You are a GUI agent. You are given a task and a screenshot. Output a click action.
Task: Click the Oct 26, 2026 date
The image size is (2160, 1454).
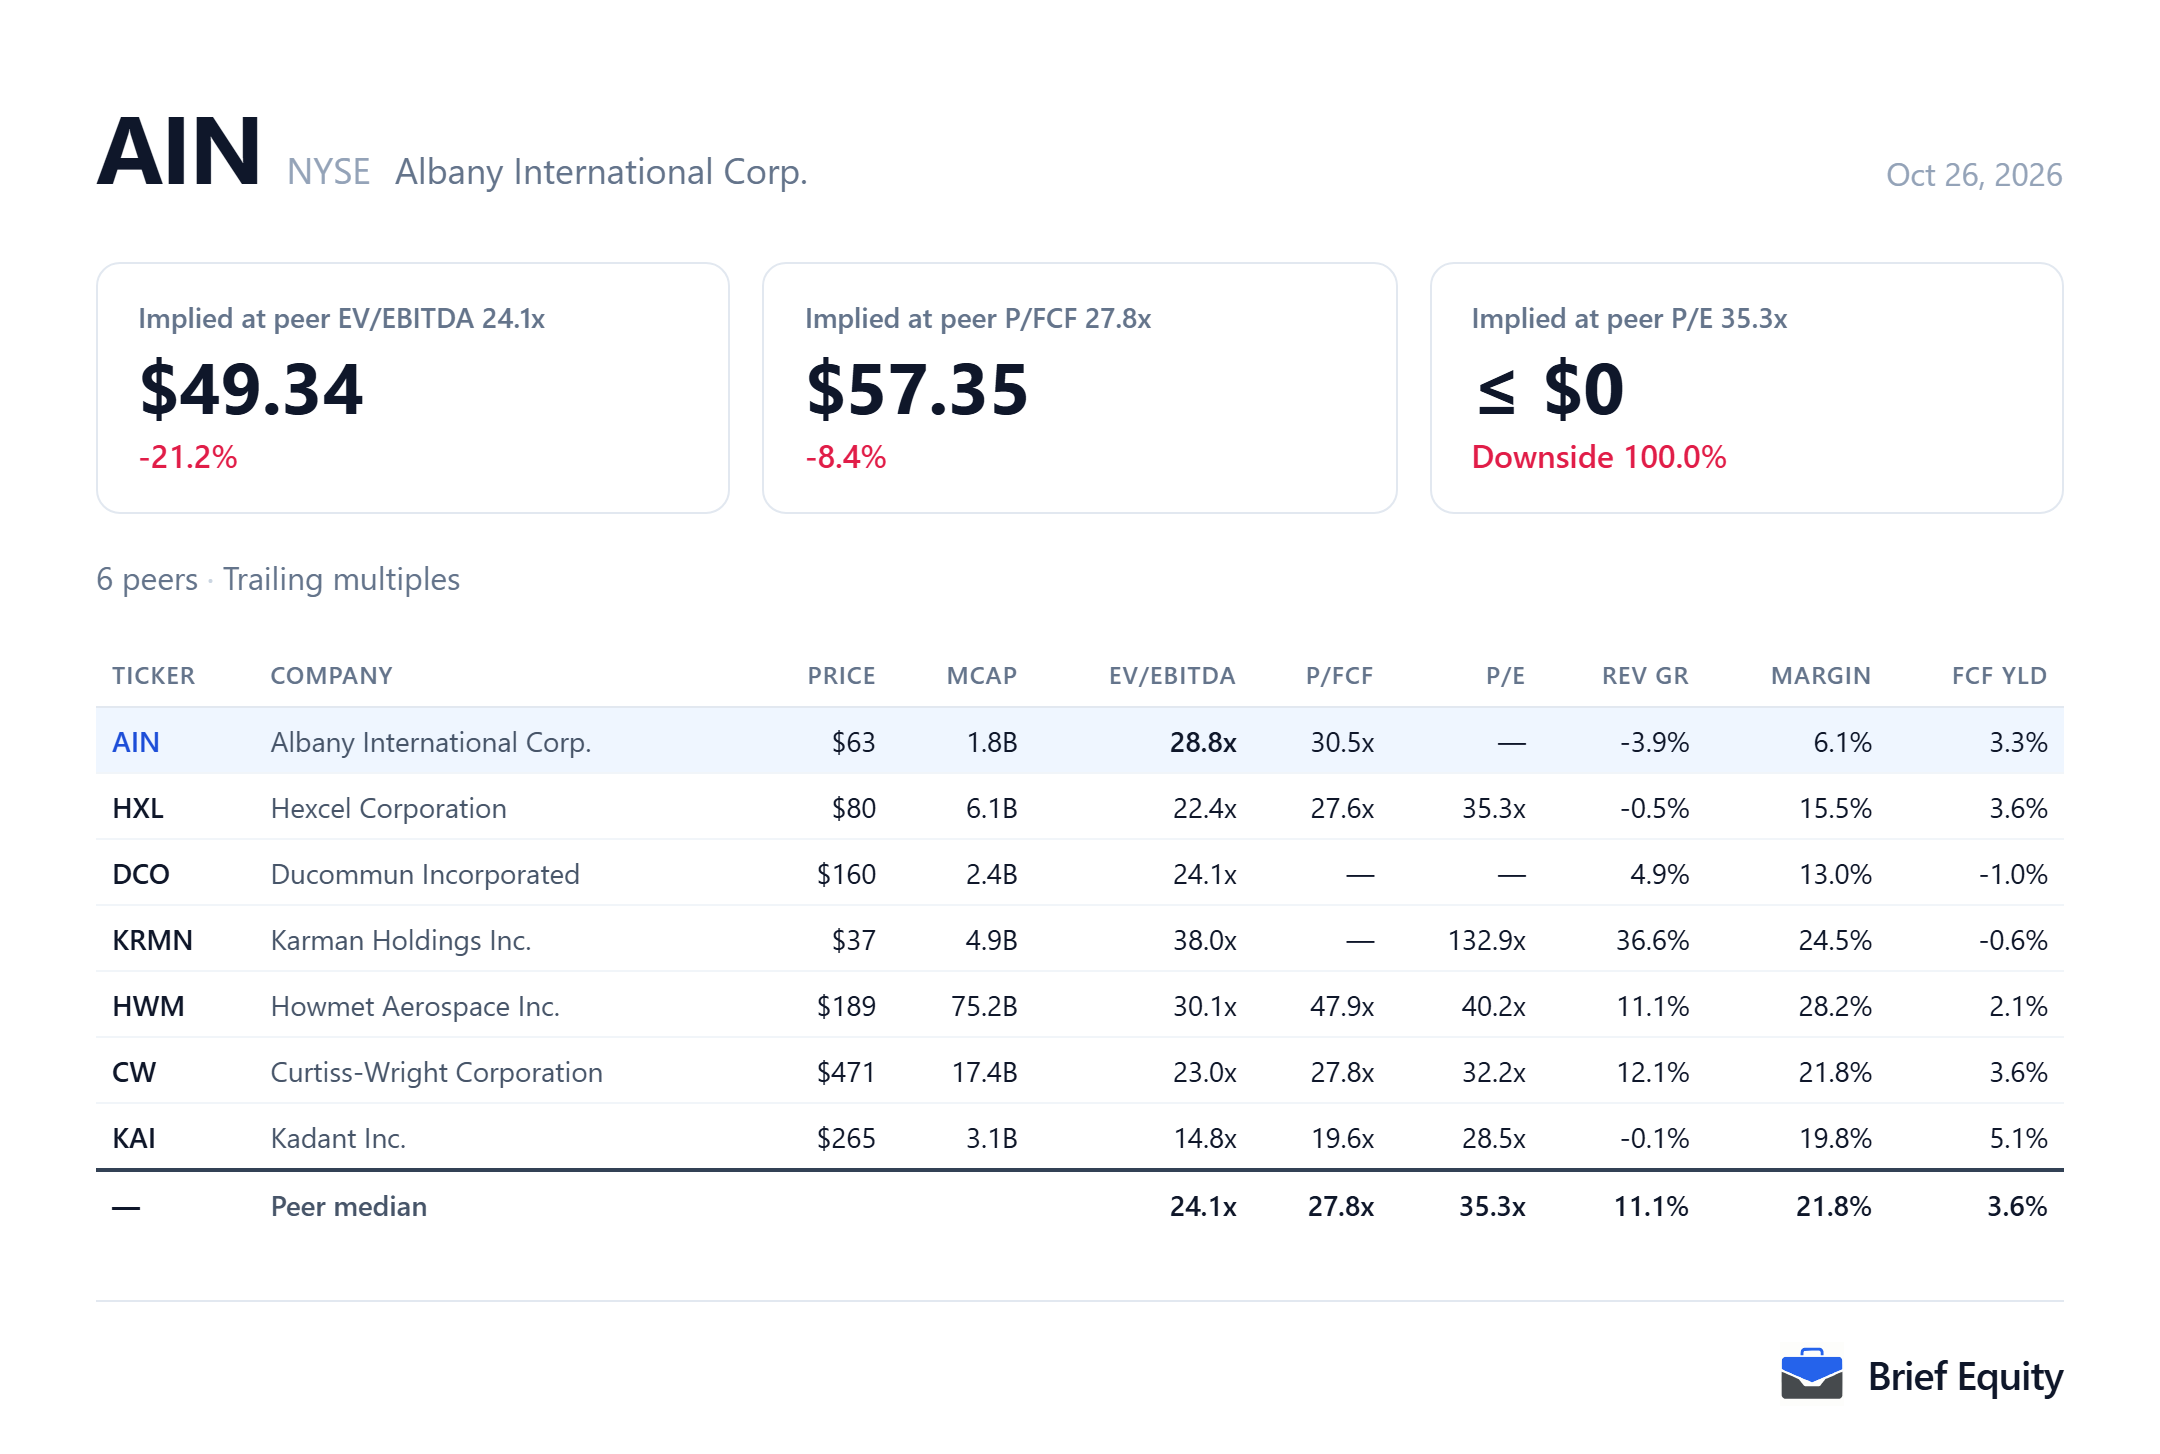(1974, 175)
